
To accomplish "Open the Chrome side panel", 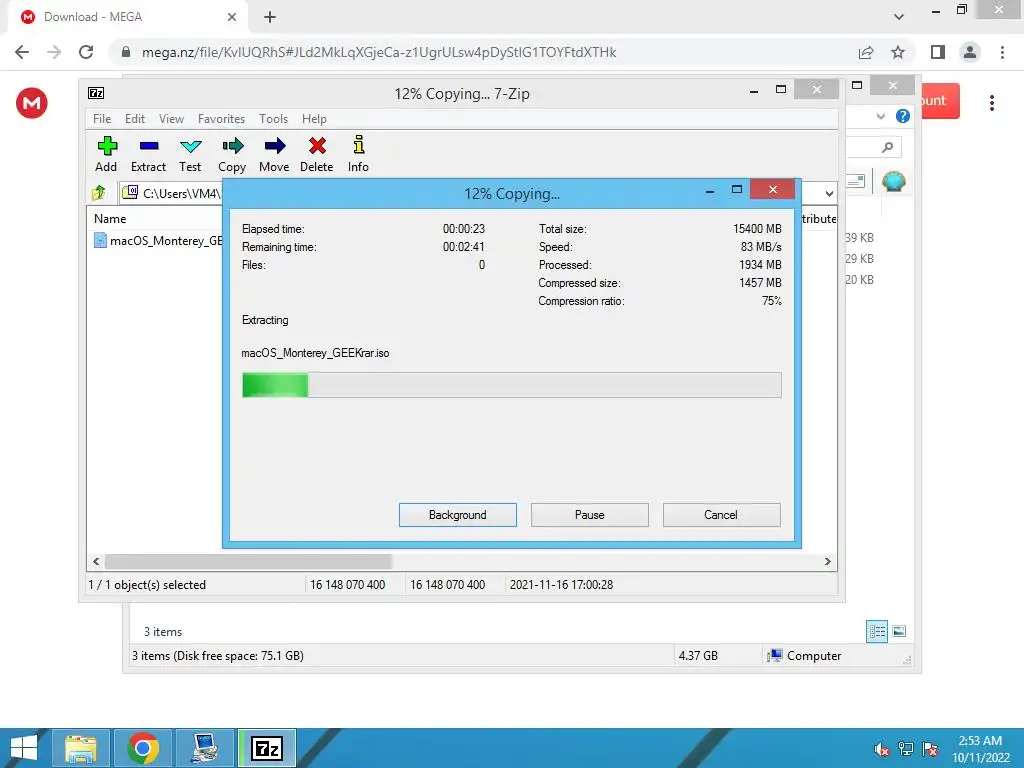I will (x=938, y=52).
